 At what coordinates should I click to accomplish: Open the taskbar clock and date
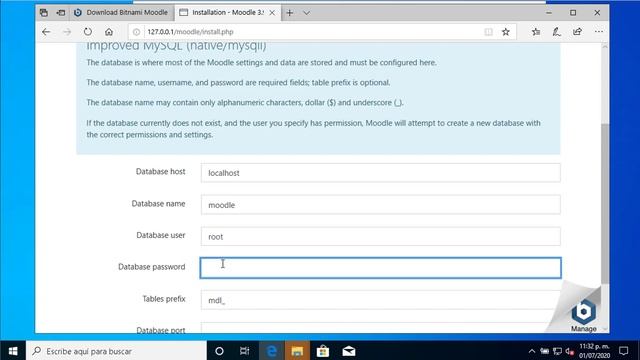pos(594,351)
